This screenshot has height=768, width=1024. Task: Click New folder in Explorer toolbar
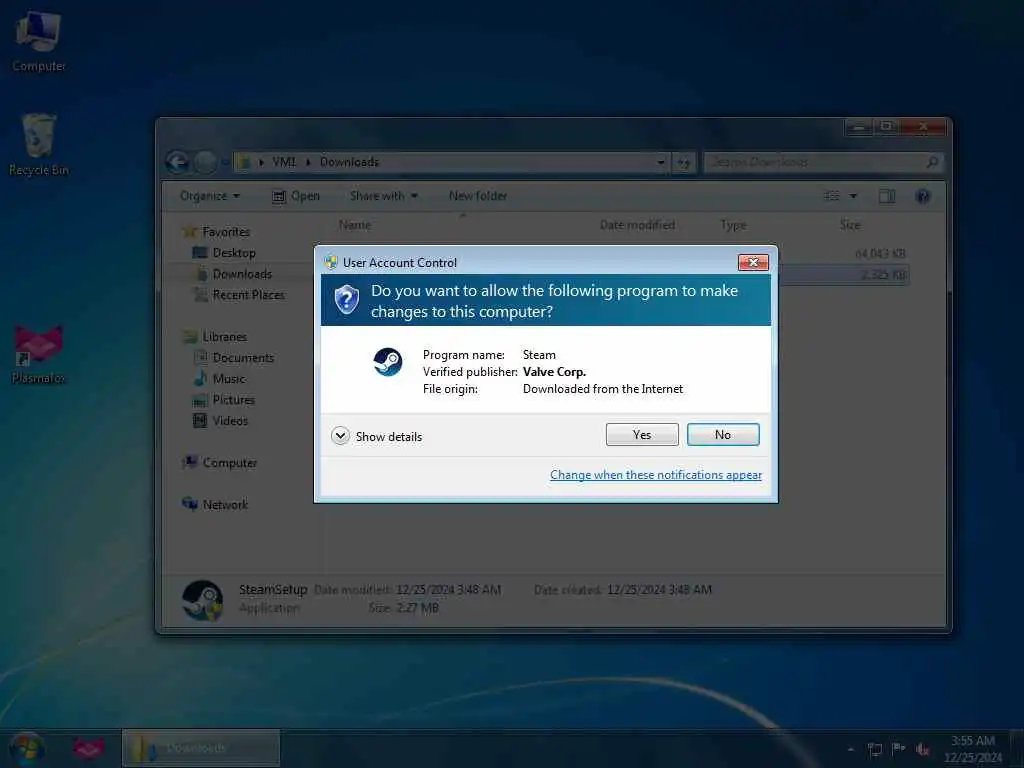coord(478,196)
